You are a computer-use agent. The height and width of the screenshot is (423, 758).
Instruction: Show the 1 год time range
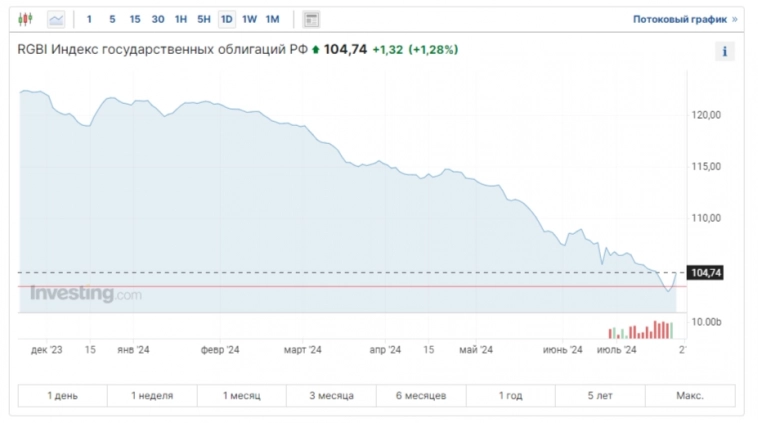(x=510, y=395)
